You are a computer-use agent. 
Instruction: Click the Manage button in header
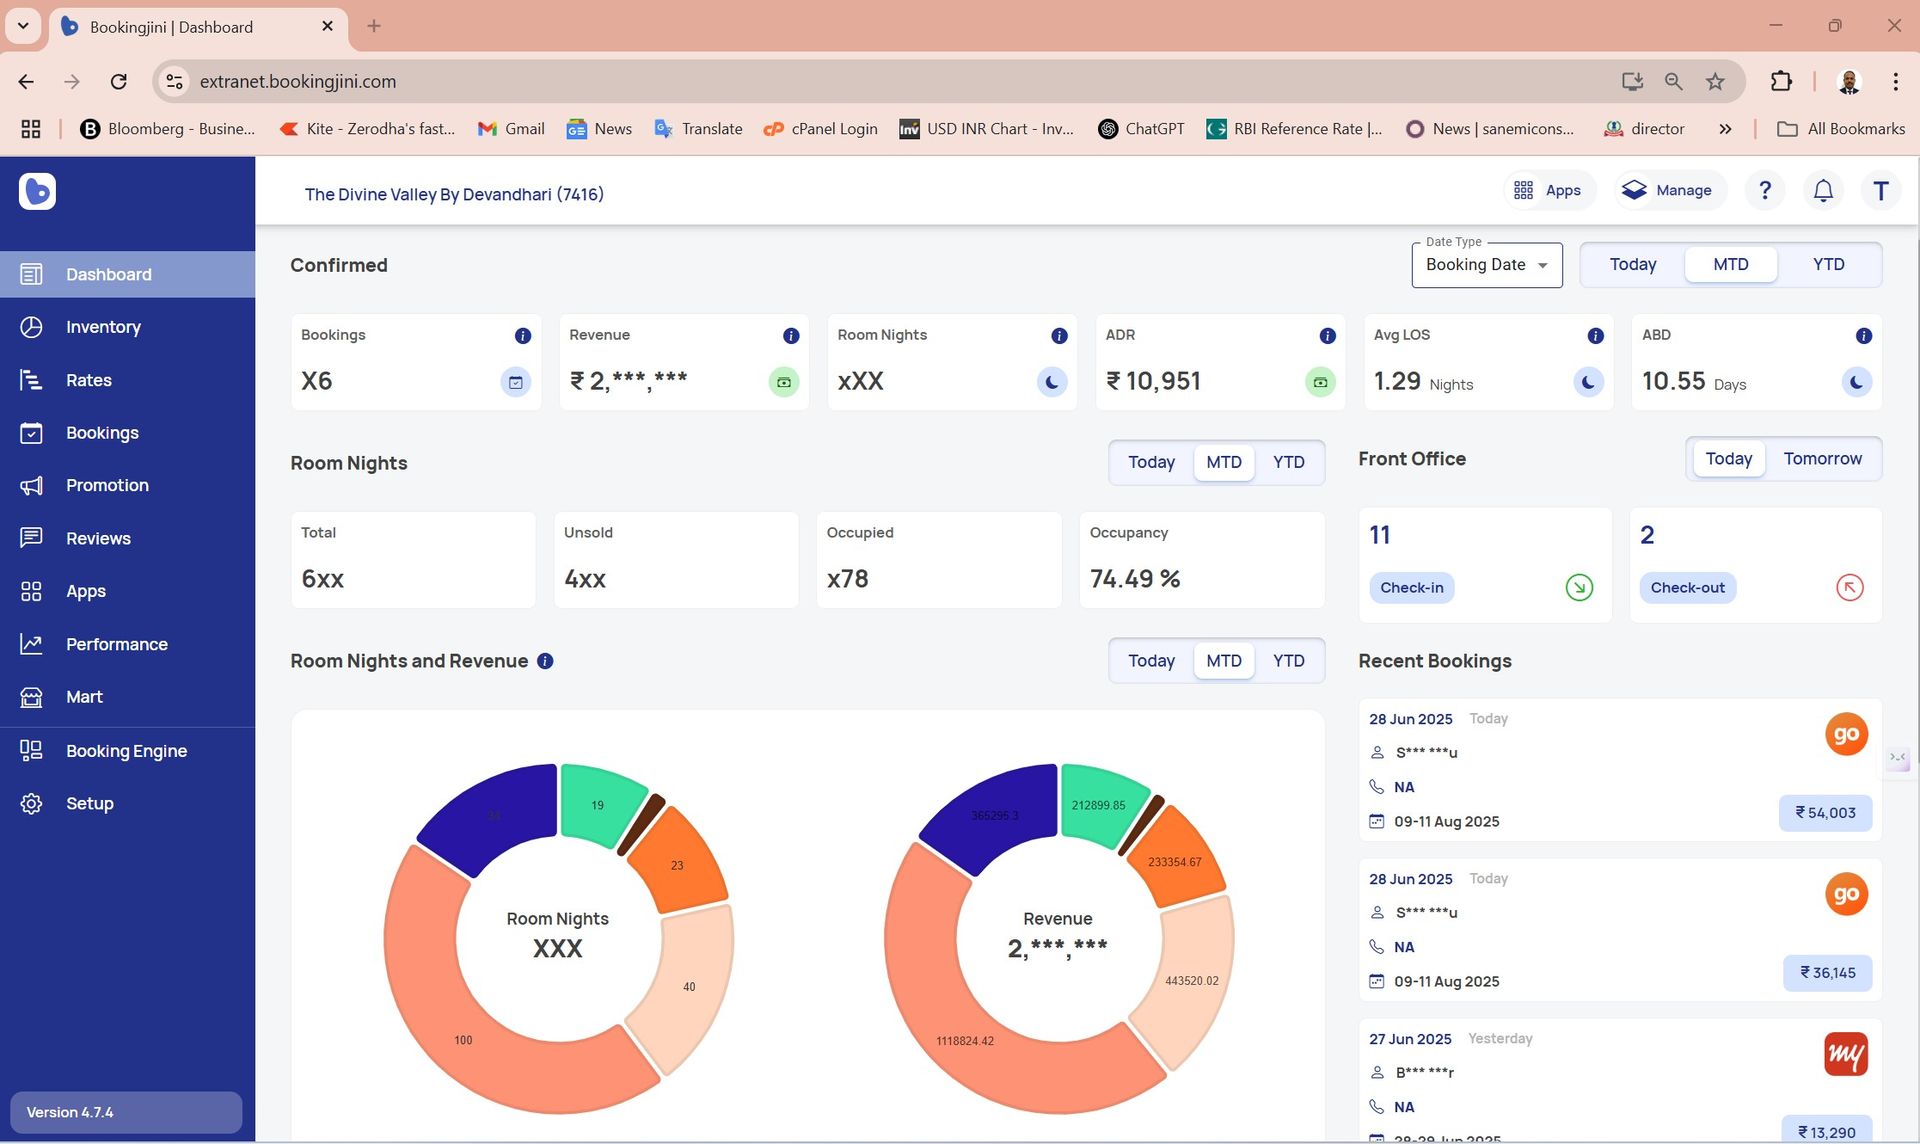(1668, 191)
